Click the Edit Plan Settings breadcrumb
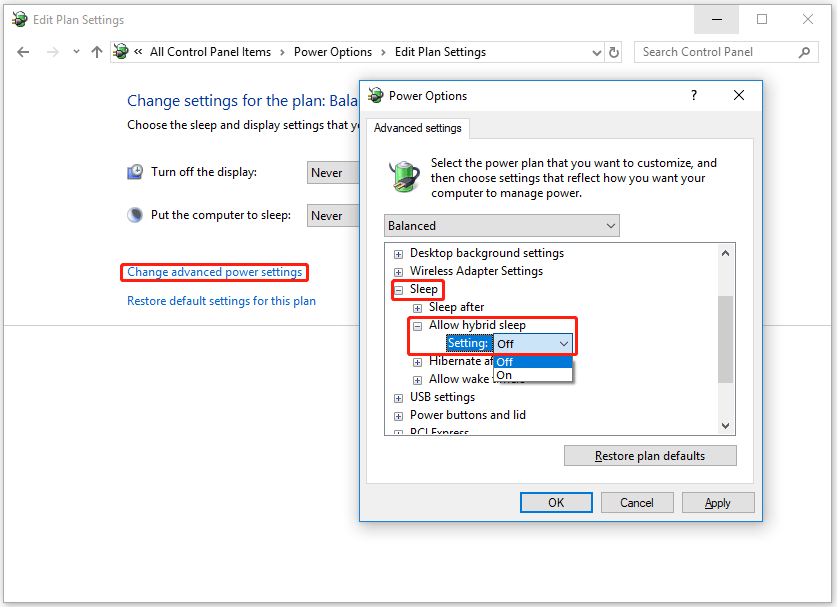The width and height of the screenshot is (837, 607). pyautogui.click(x=440, y=52)
